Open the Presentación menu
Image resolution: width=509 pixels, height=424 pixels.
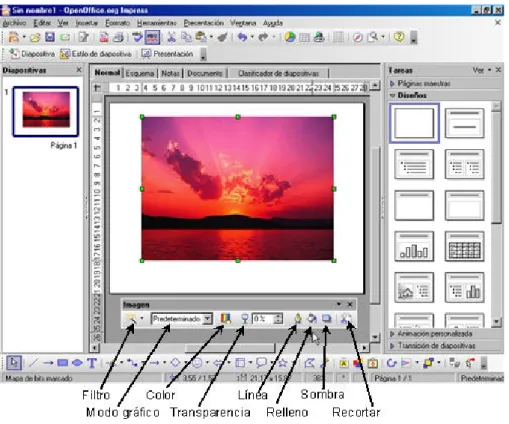203,23
